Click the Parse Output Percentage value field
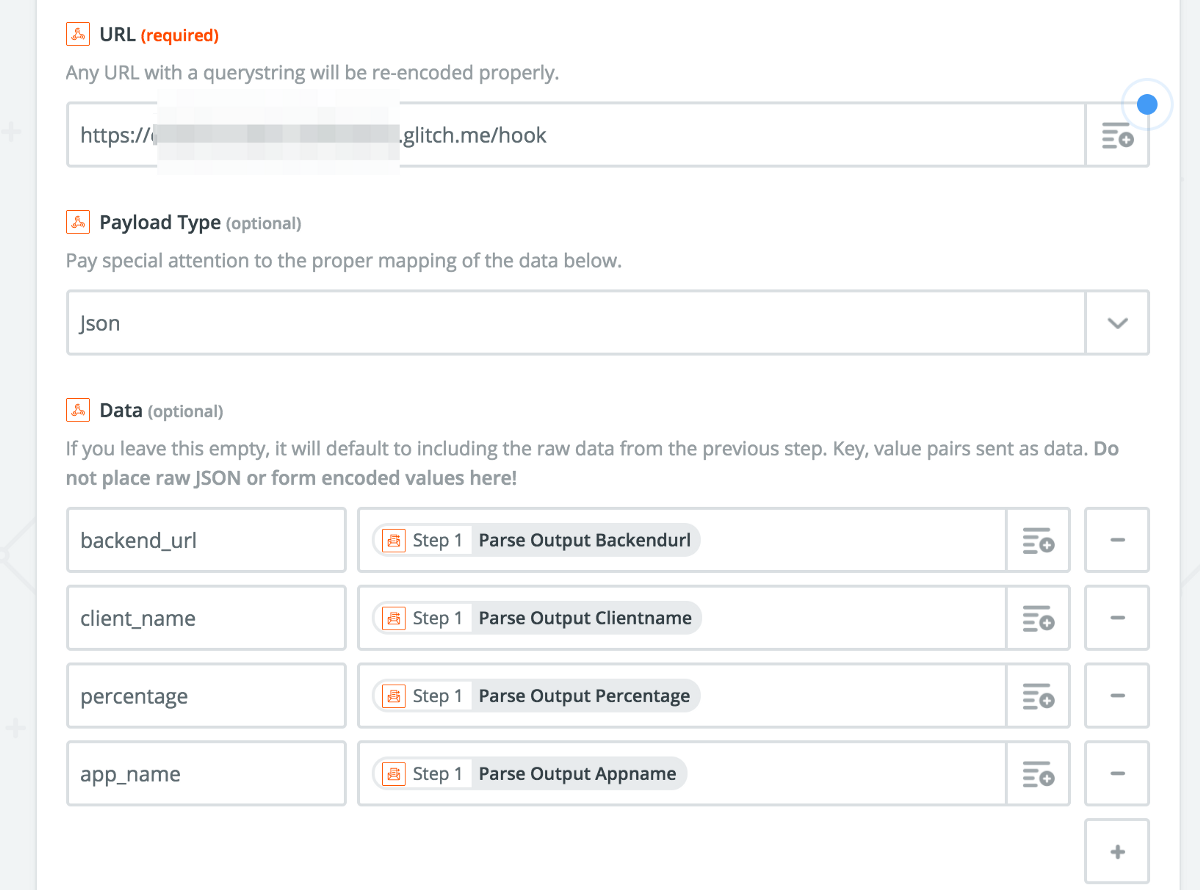Screen dimensions: 1200x890 pos(850,697)
